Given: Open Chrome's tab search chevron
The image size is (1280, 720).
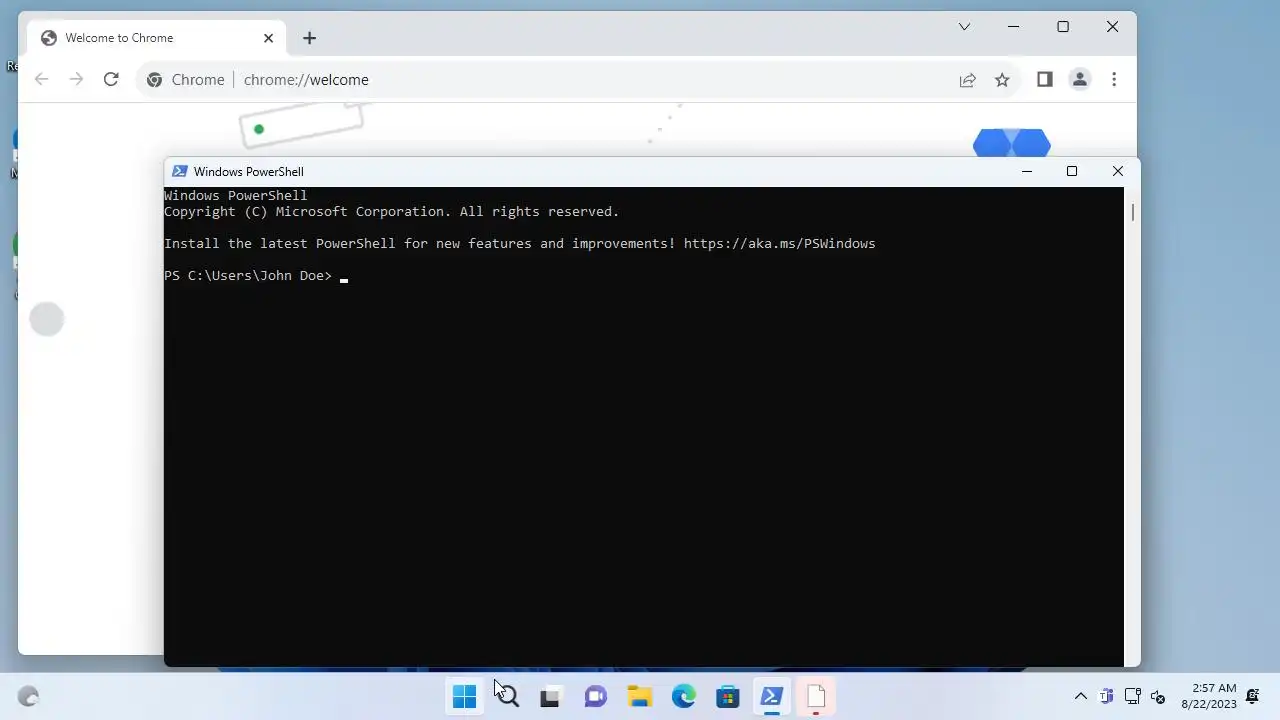Looking at the screenshot, I should 964,27.
